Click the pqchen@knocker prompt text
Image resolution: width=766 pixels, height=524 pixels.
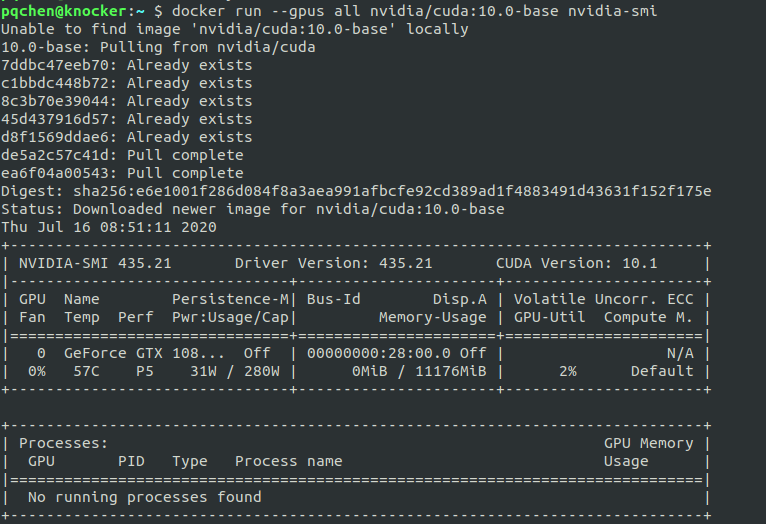click(64, 11)
